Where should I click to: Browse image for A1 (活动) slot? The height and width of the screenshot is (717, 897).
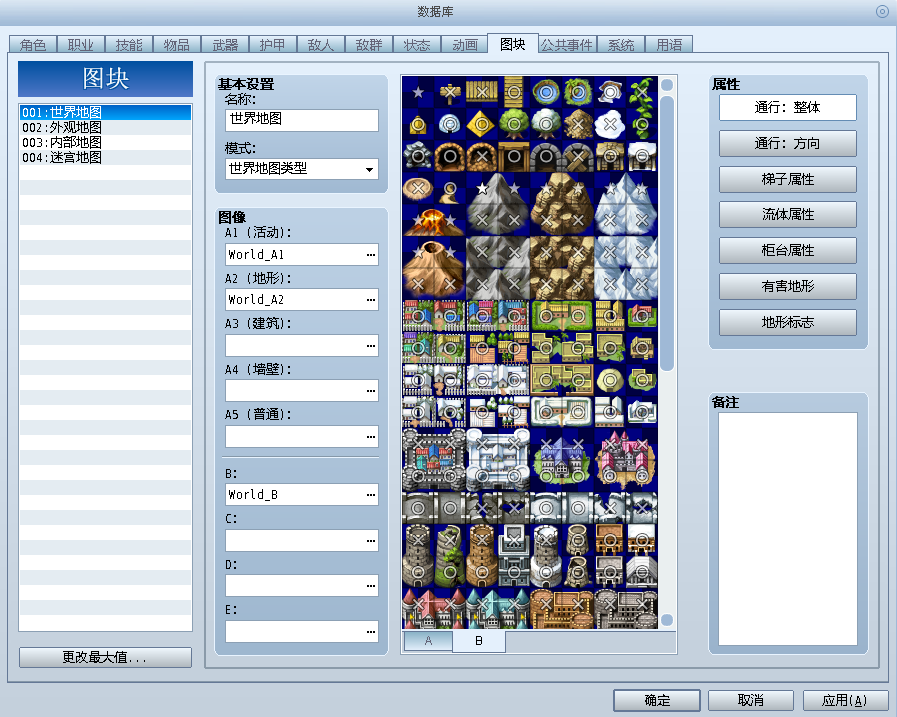pyautogui.click(x=371, y=255)
